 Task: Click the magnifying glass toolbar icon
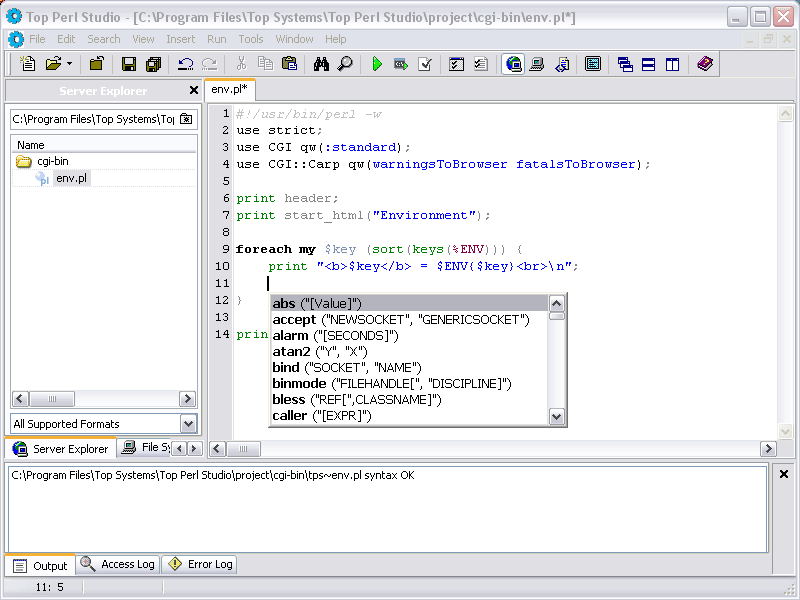coord(345,64)
